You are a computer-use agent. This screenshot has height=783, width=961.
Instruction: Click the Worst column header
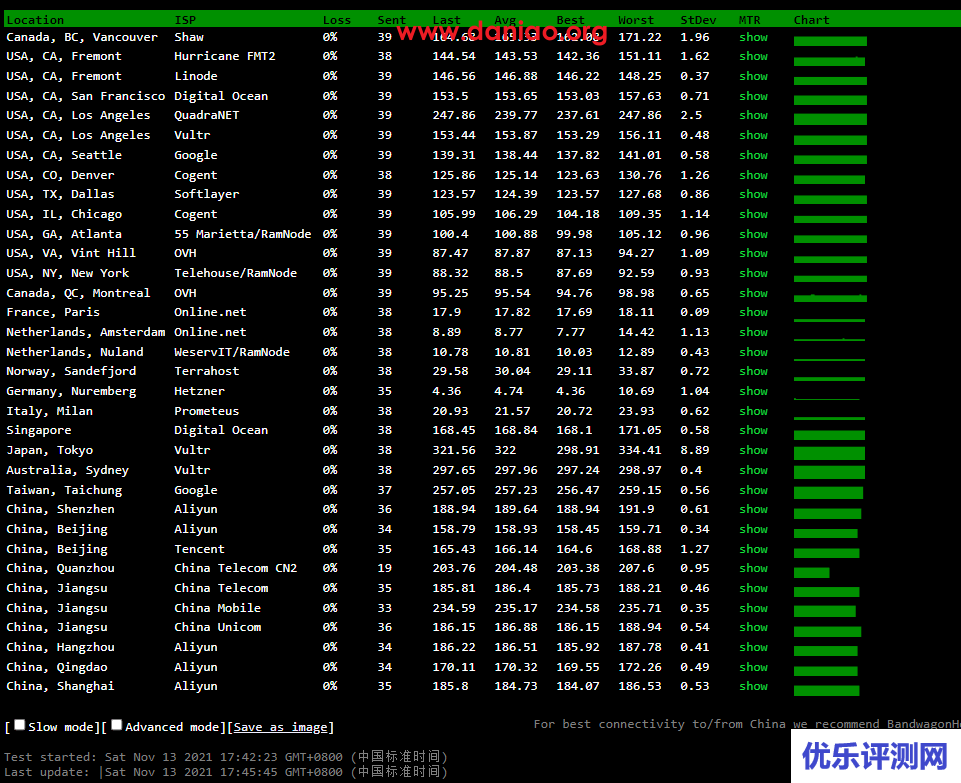coord(636,20)
